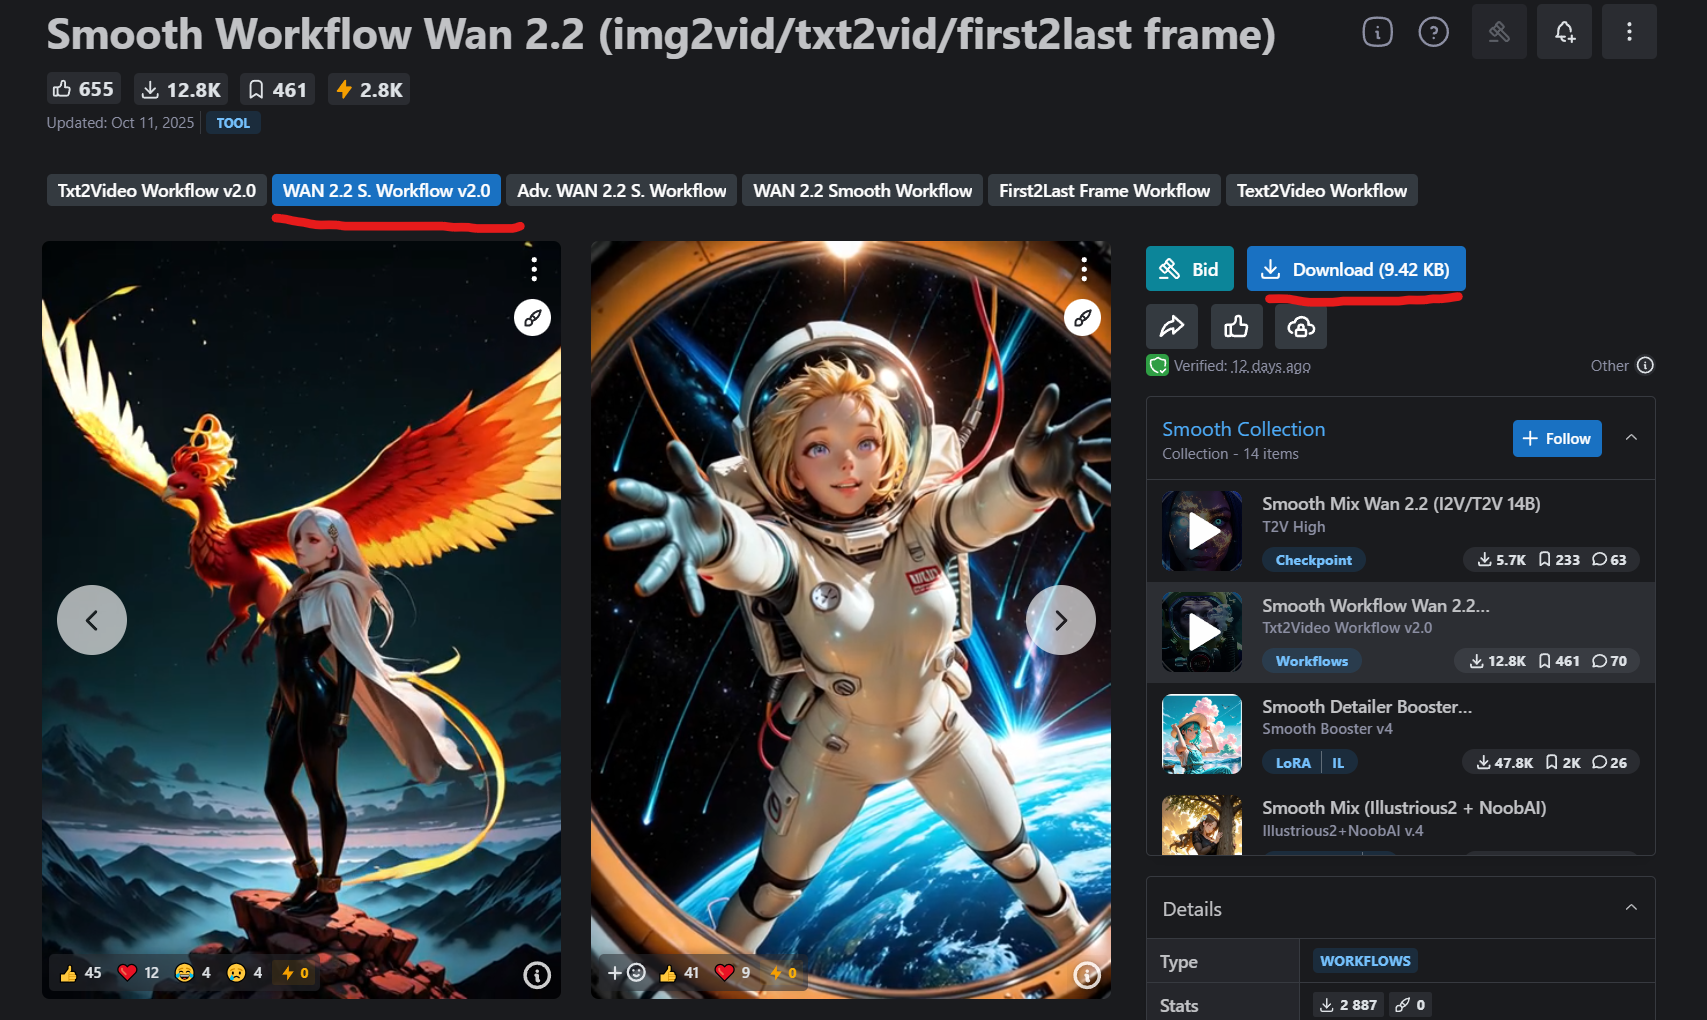Follow the Smooth Collection
1707x1020 pixels.
(1557, 438)
